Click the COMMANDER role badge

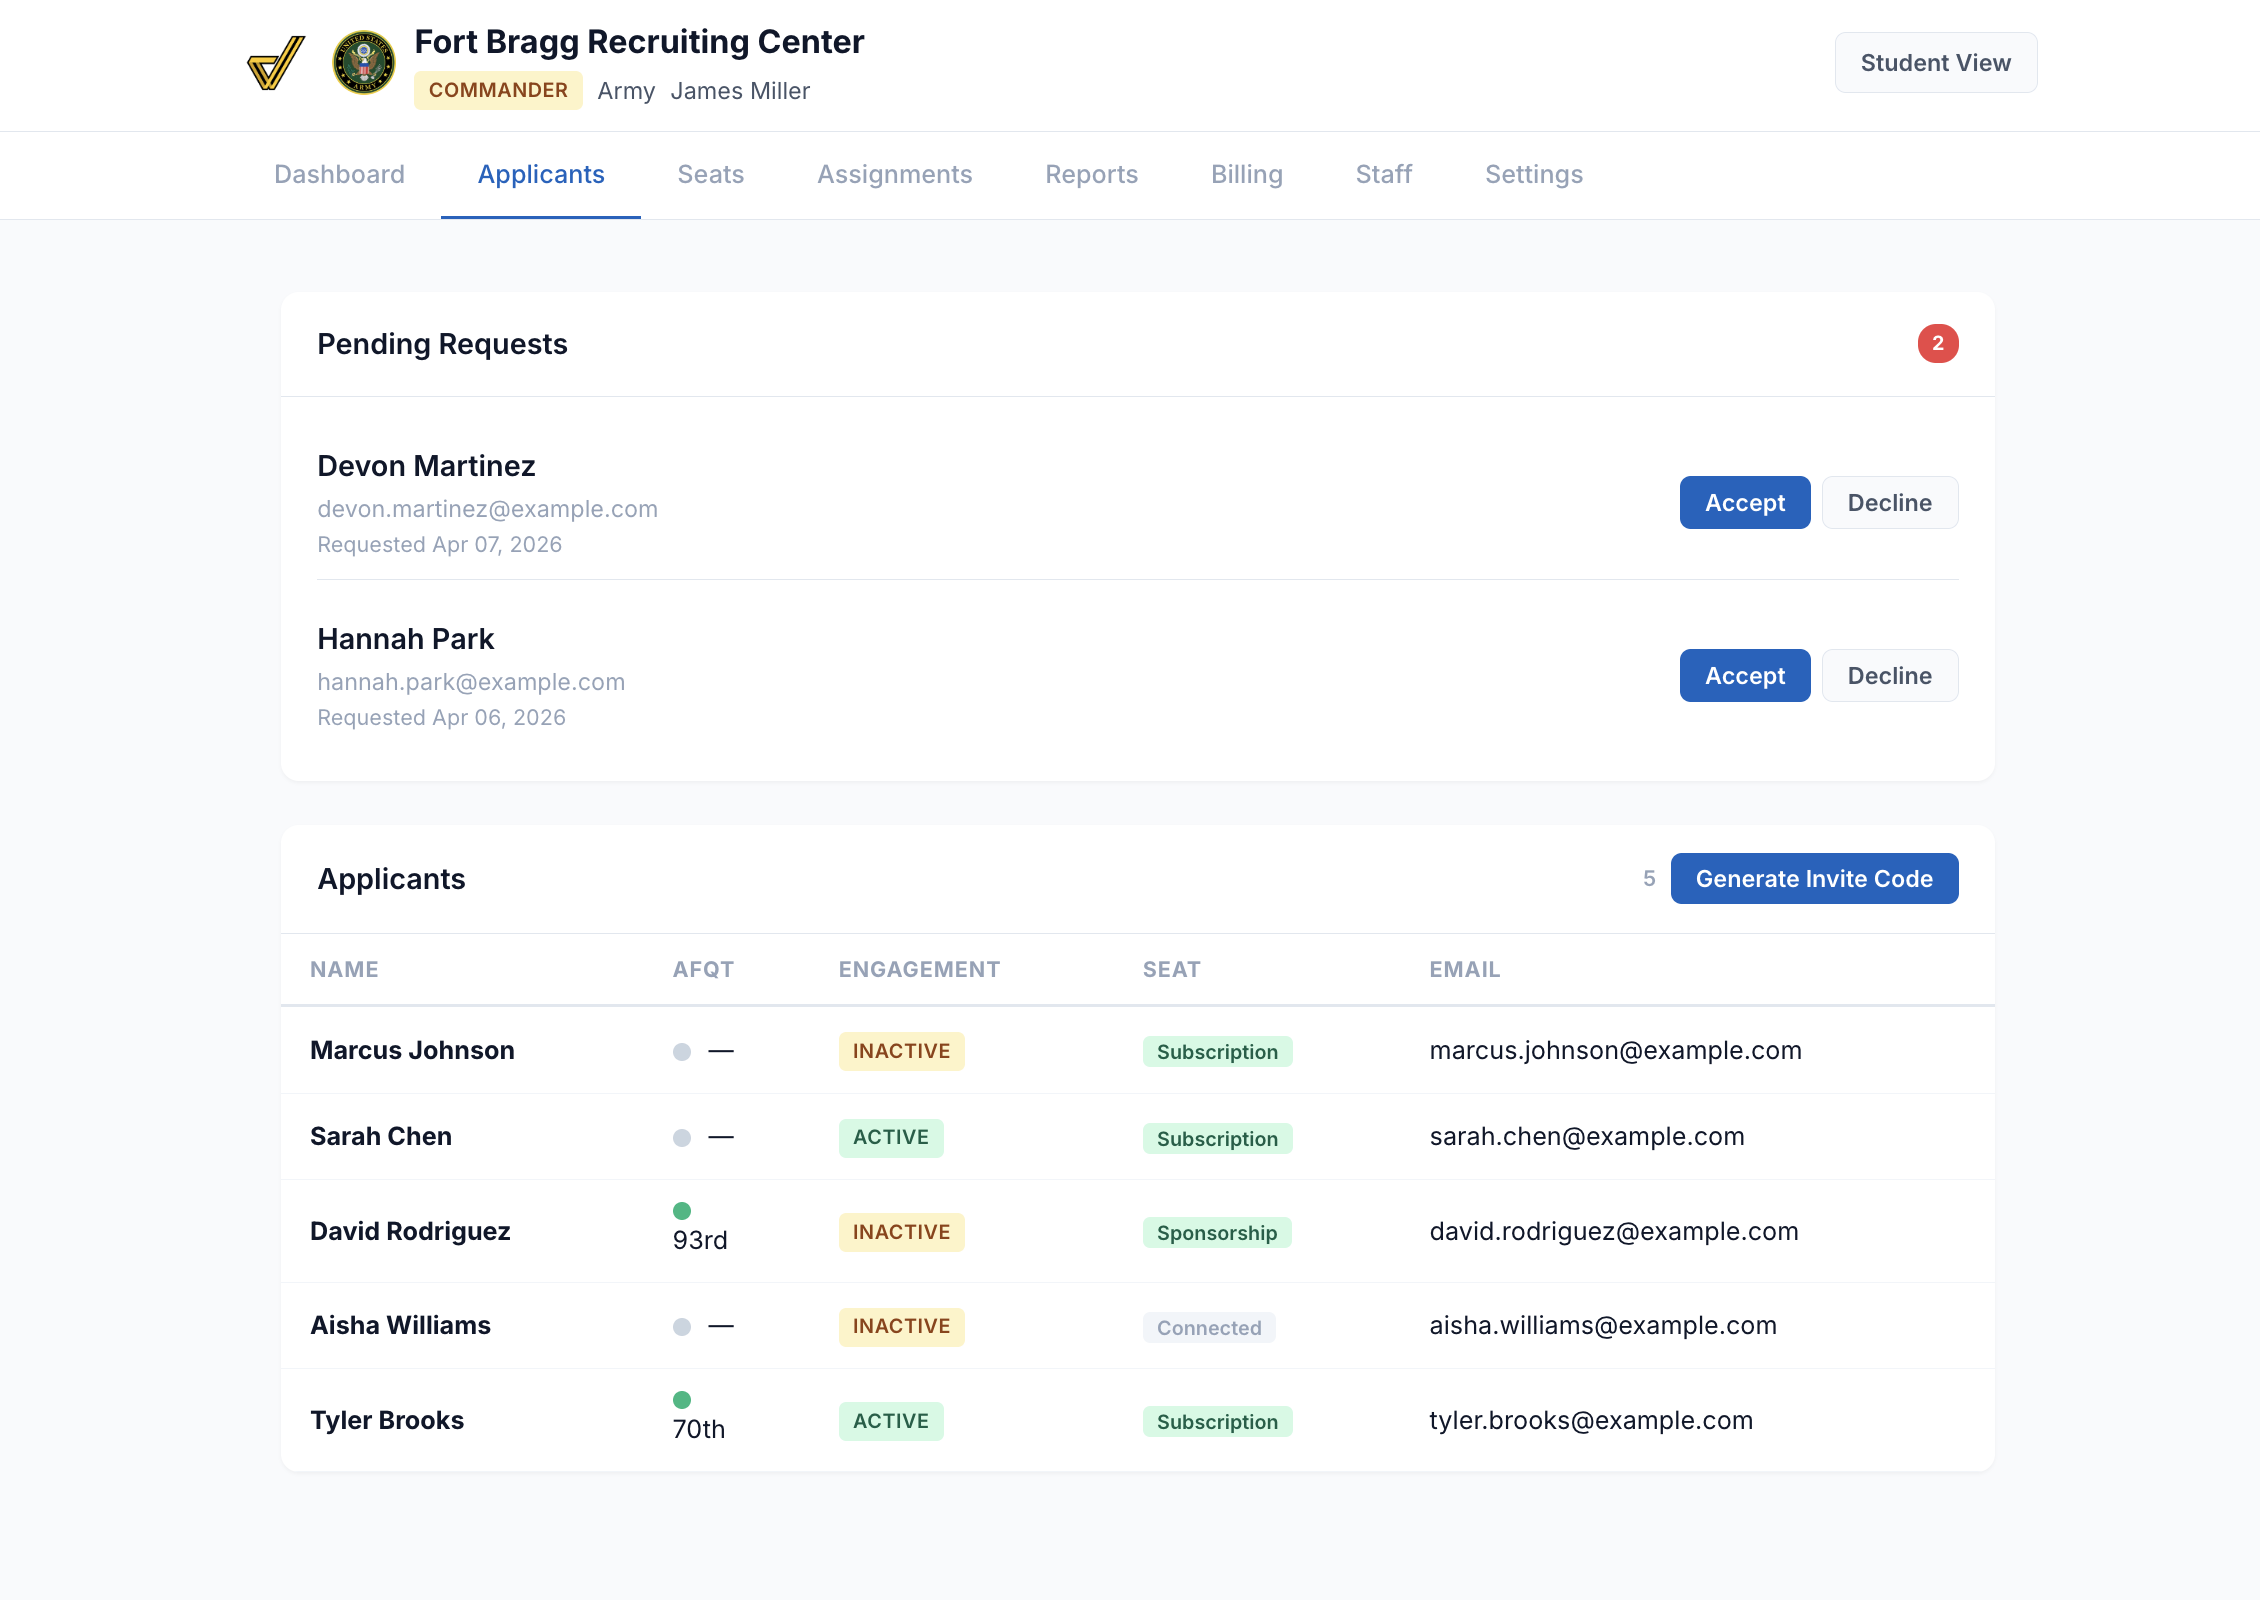click(498, 91)
